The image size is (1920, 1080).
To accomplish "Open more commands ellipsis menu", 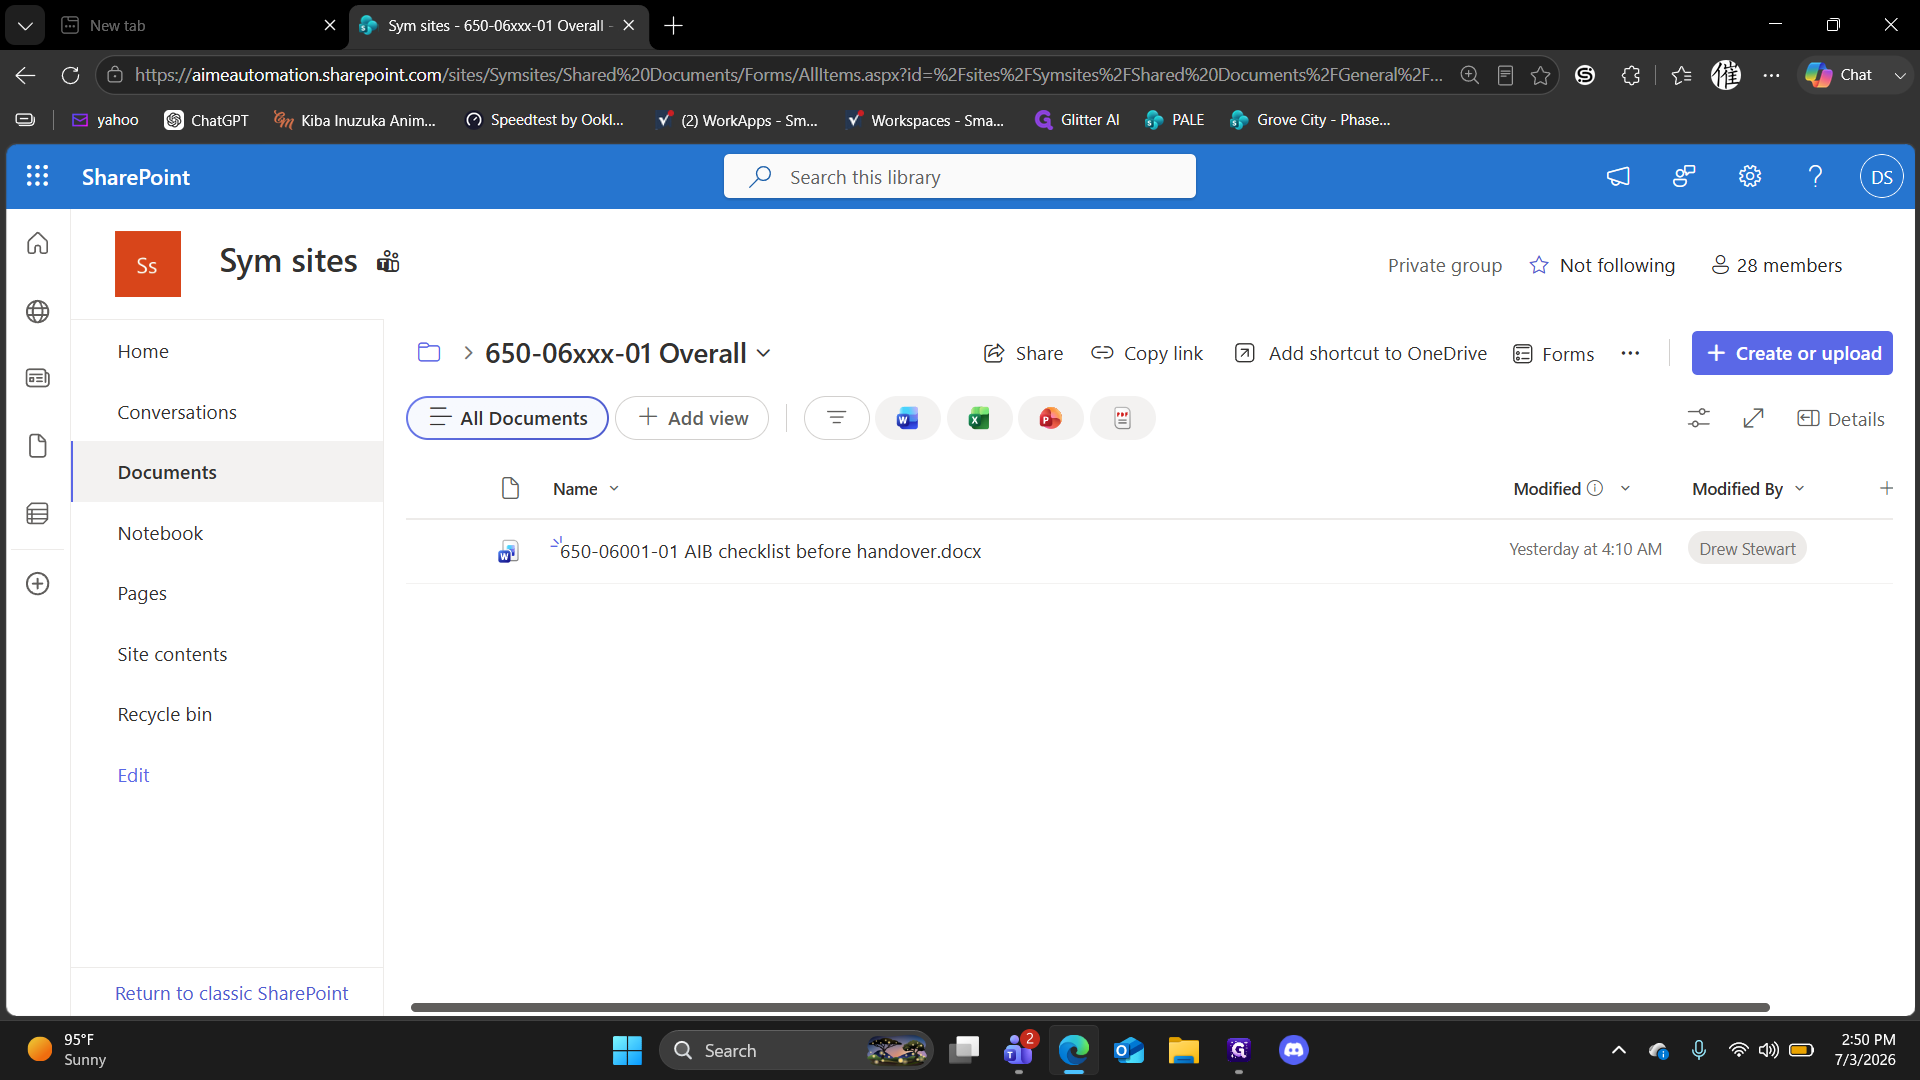I will 1630,353.
